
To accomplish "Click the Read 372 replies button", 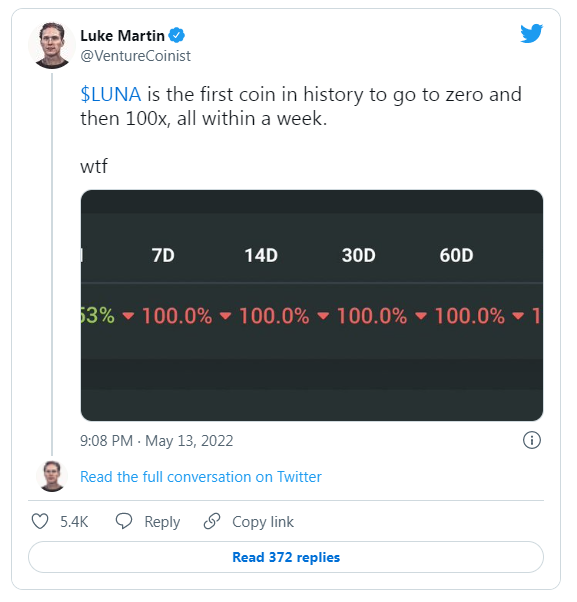I will point(286,557).
